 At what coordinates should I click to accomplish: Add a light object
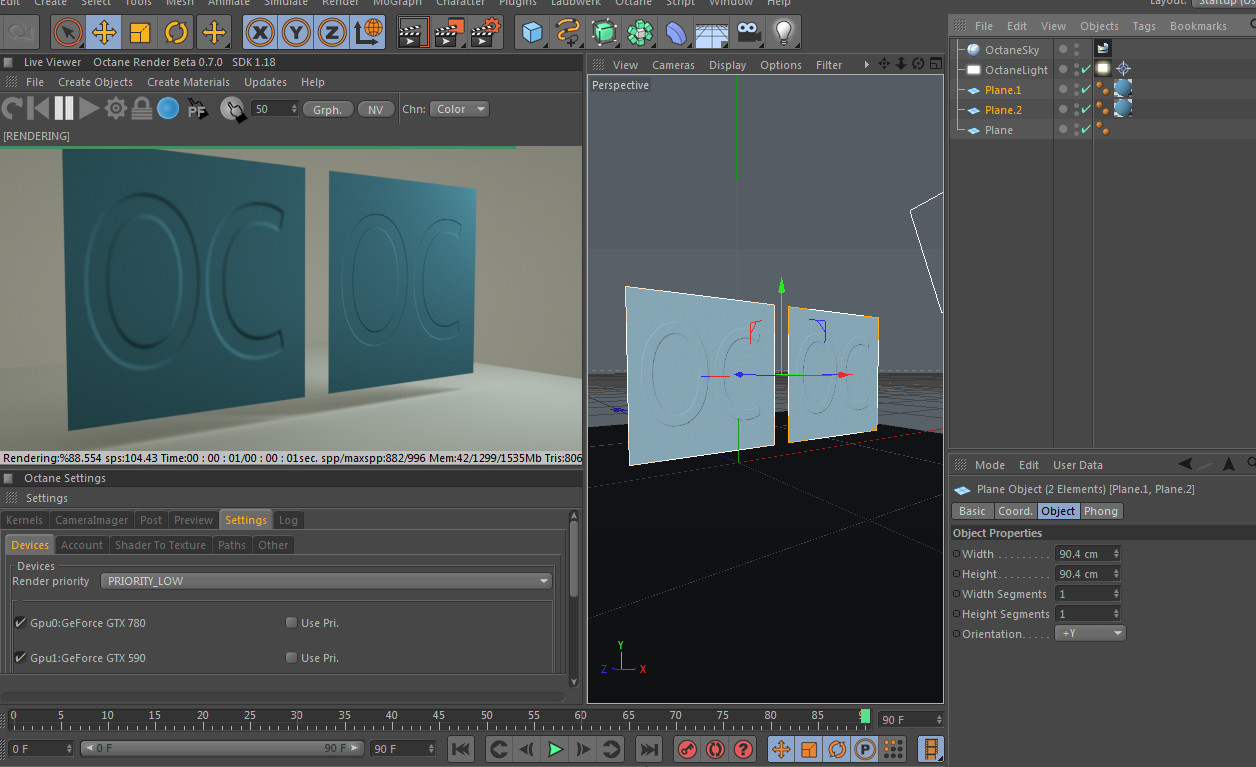[784, 33]
